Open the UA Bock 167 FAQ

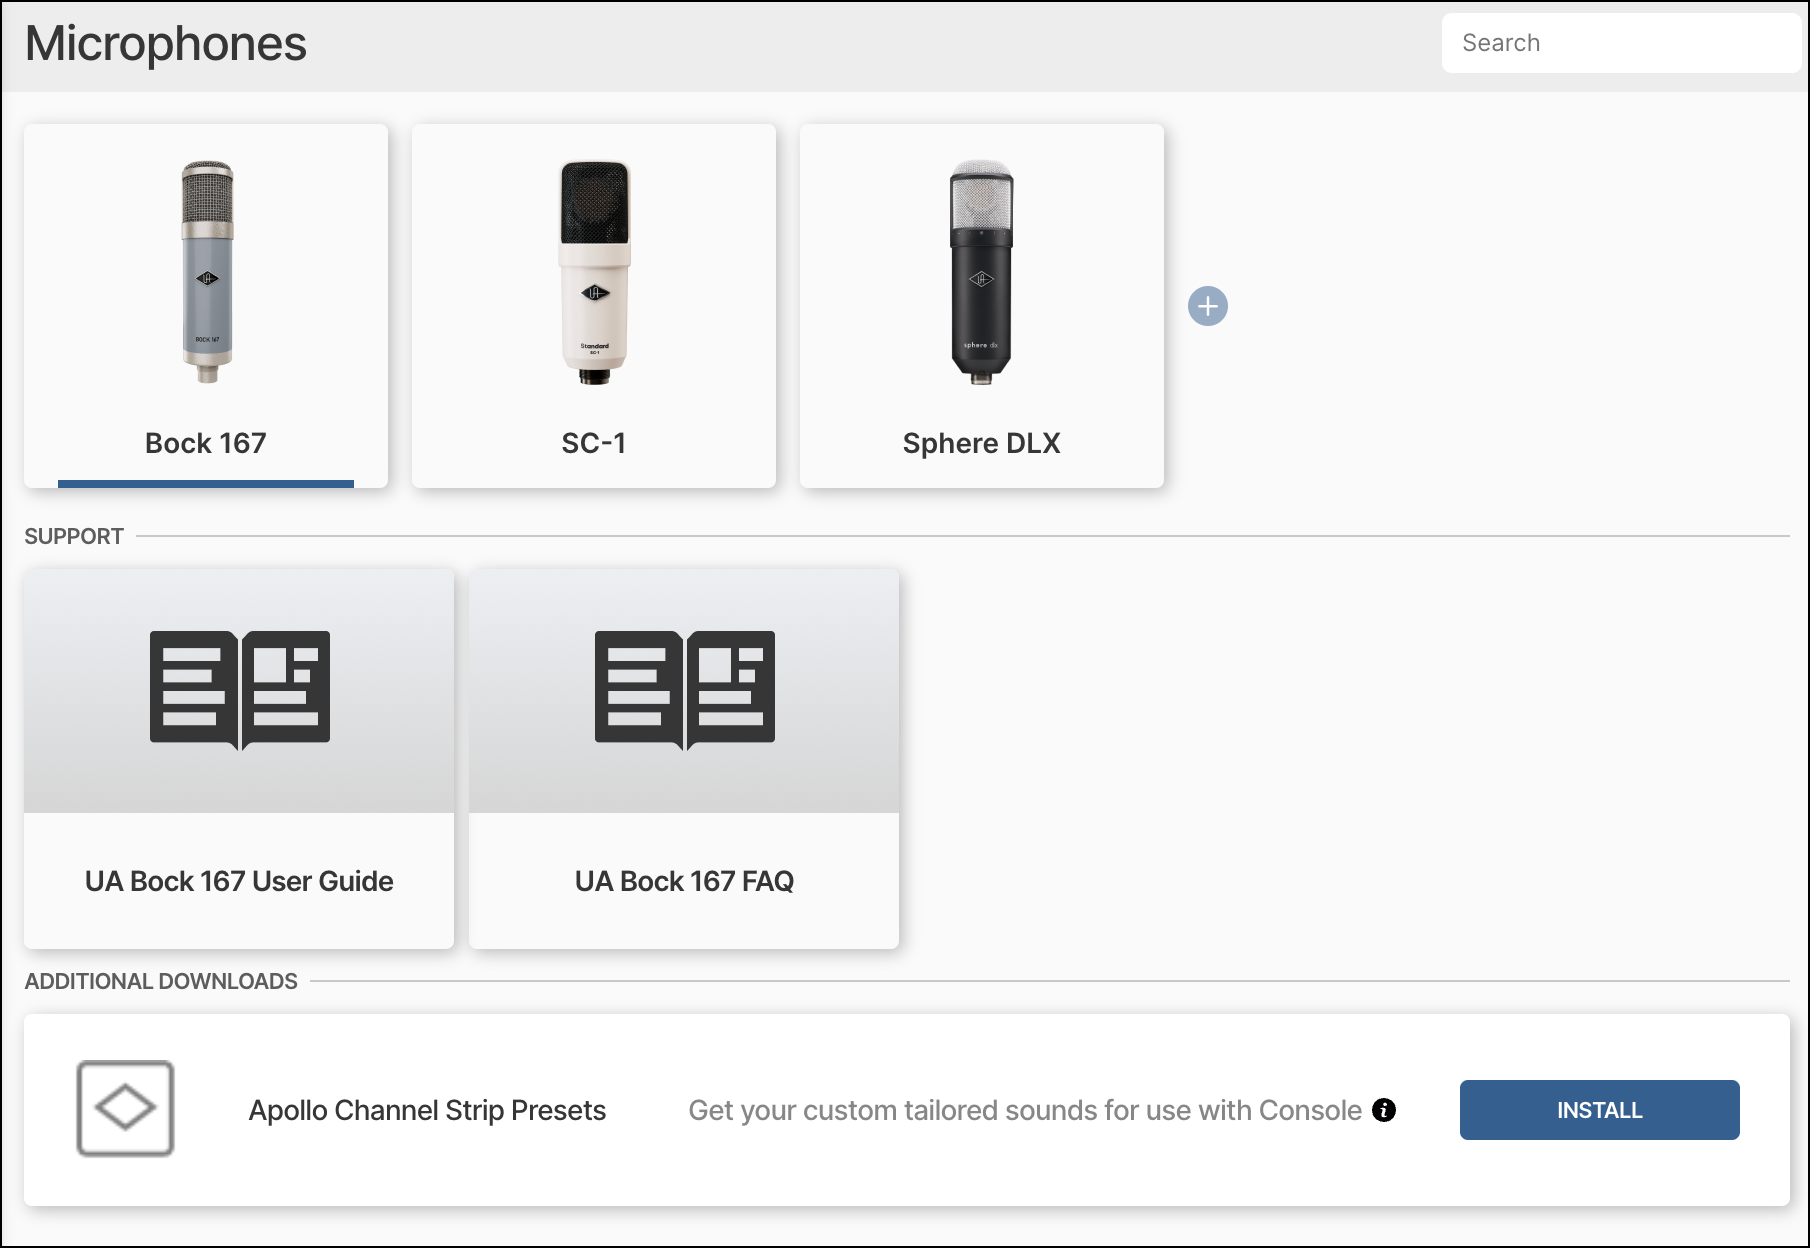pos(684,759)
